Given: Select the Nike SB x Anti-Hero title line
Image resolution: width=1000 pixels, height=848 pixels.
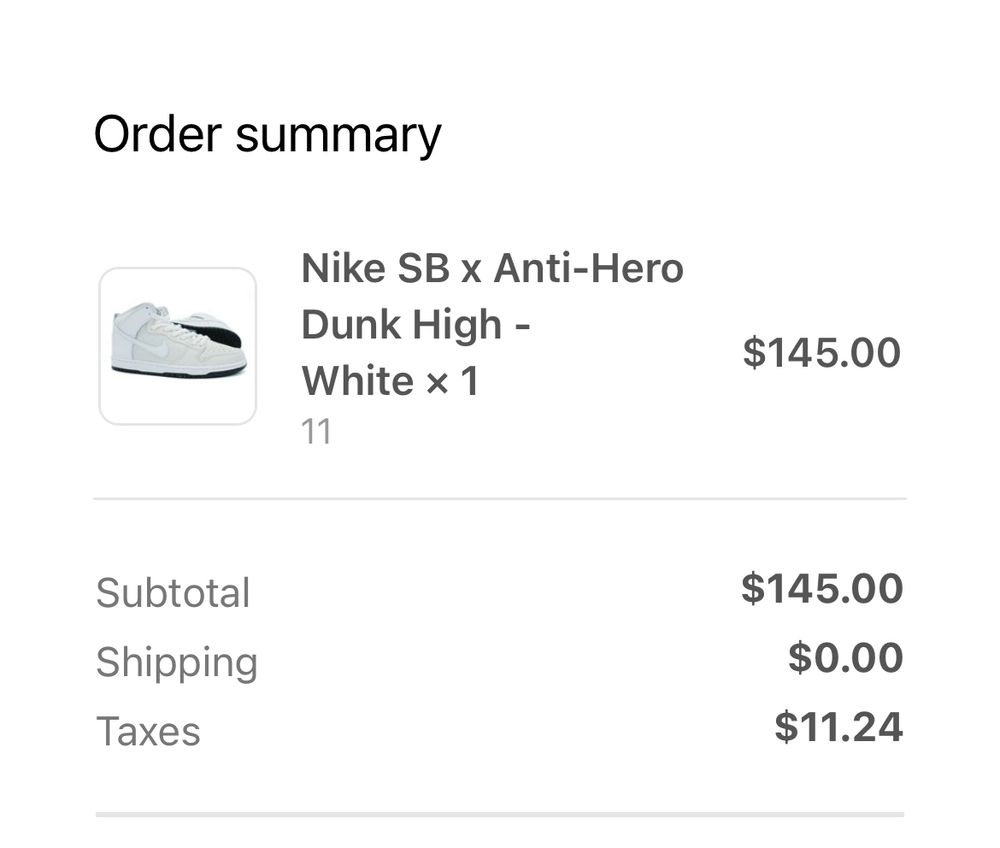Looking at the screenshot, I should [x=492, y=268].
